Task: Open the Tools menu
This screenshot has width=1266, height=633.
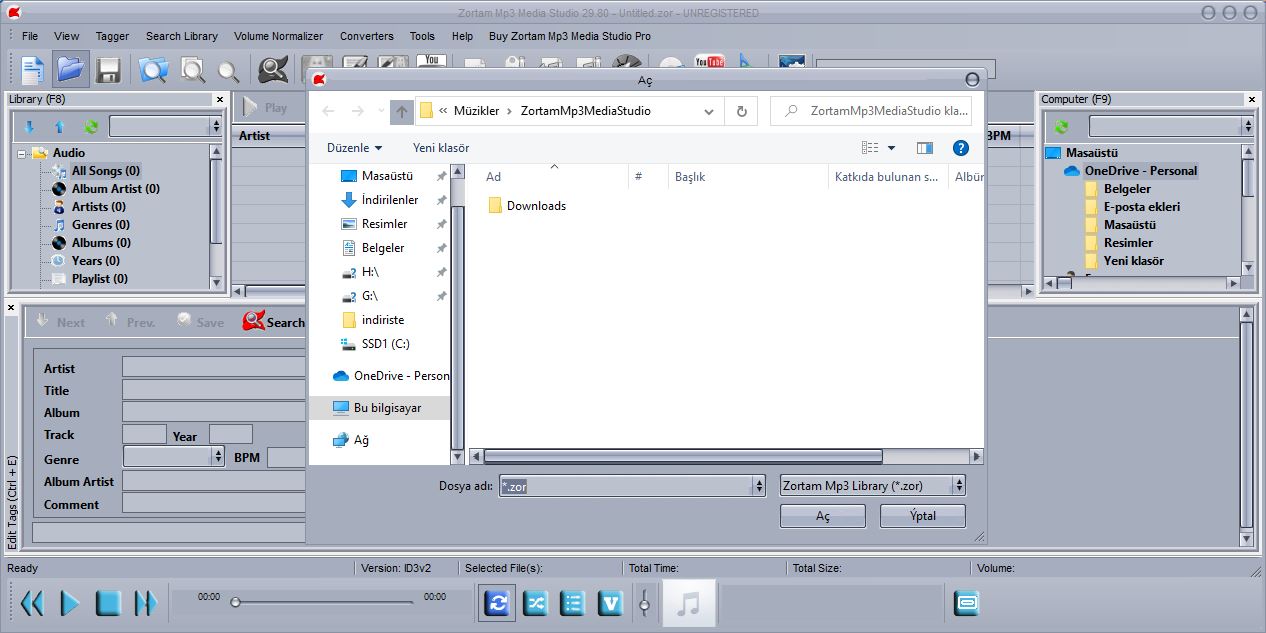Action: (x=423, y=36)
